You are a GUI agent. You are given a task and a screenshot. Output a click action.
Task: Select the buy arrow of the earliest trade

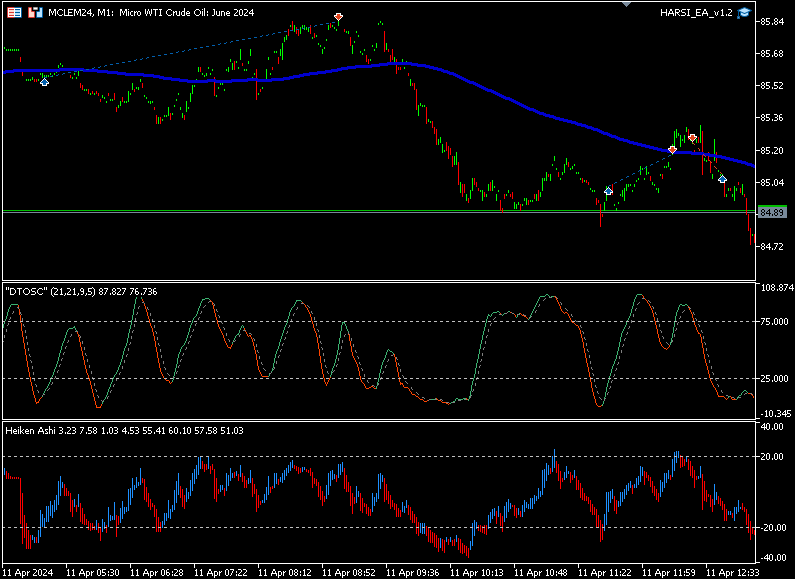[x=45, y=82]
